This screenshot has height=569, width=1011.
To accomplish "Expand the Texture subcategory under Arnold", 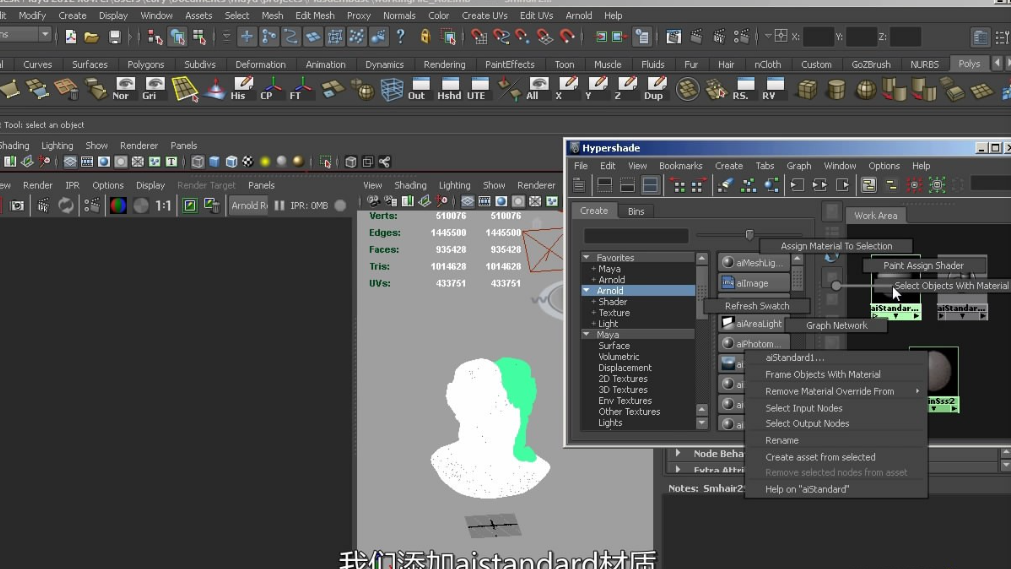I will (593, 313).
